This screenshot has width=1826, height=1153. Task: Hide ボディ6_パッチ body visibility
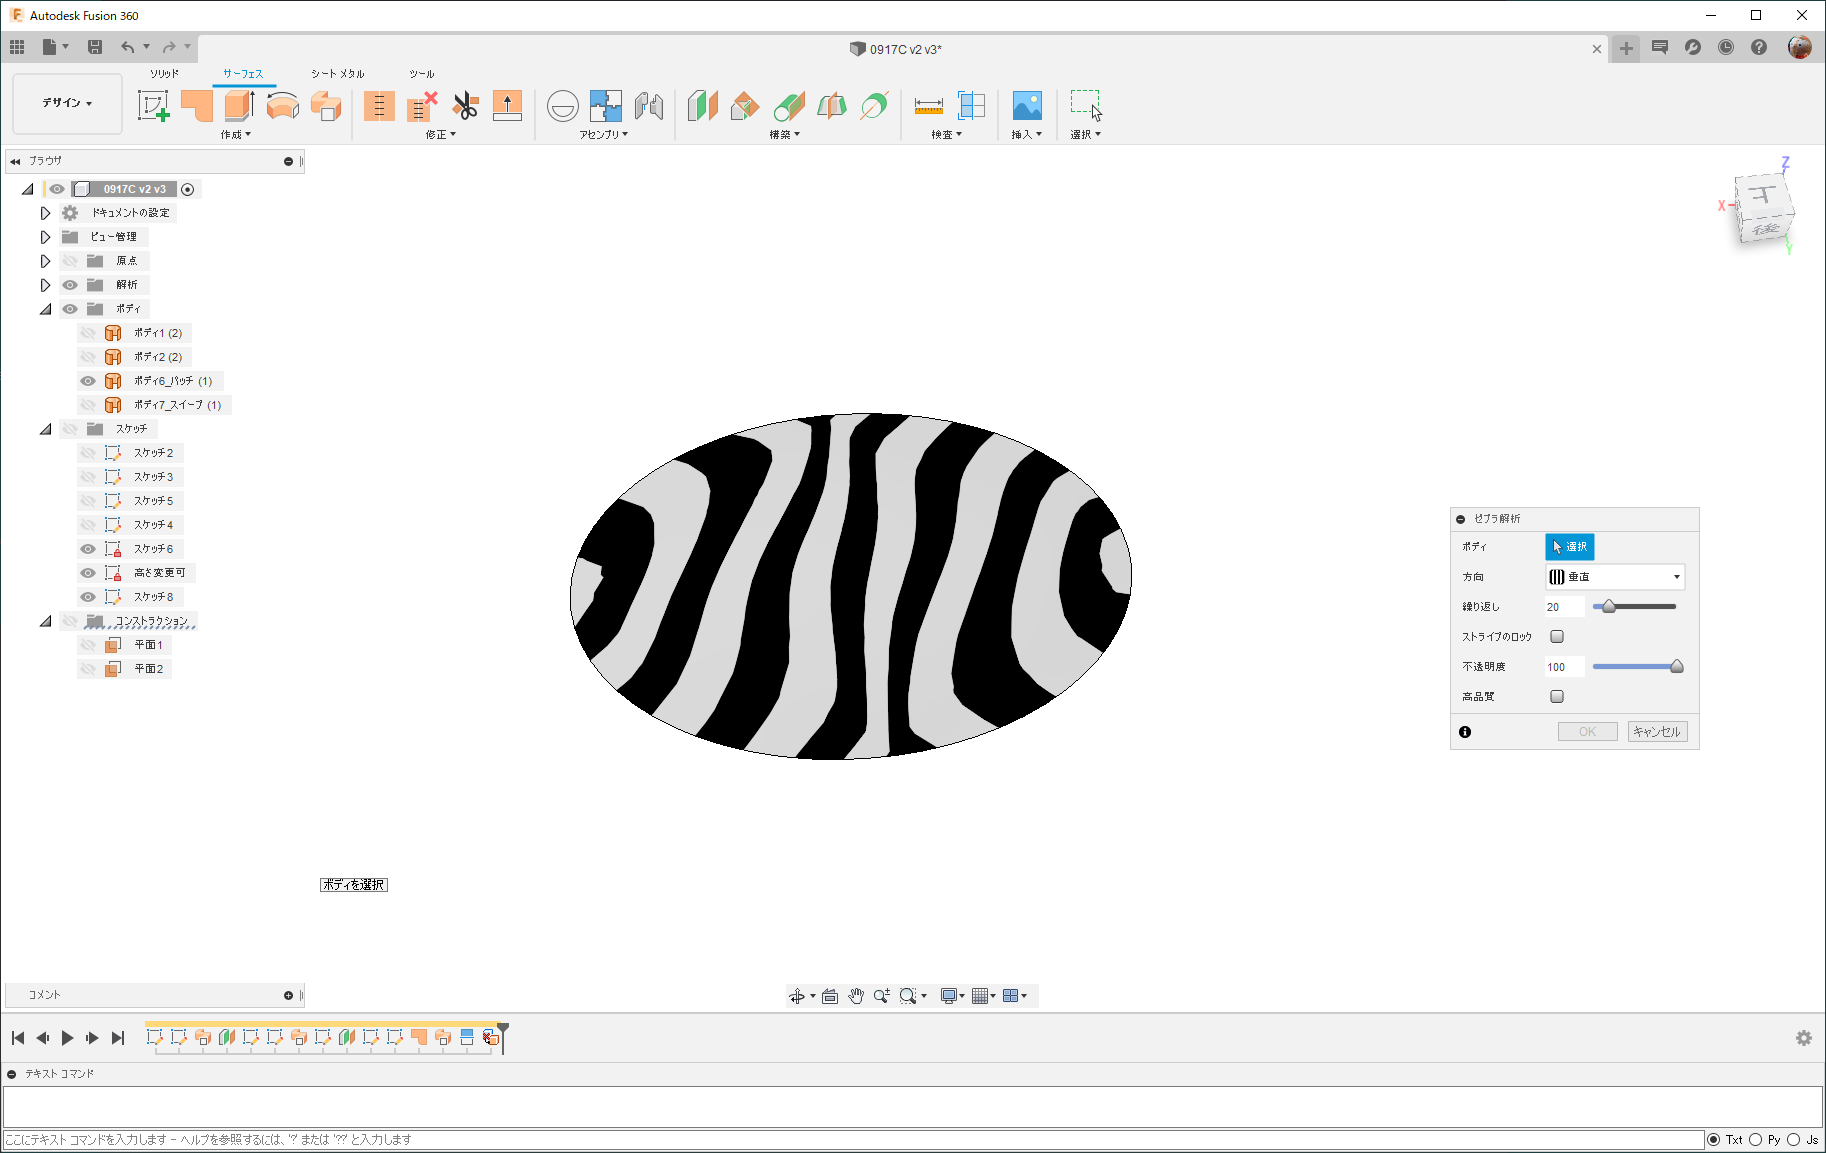click(x=88, y=381)
